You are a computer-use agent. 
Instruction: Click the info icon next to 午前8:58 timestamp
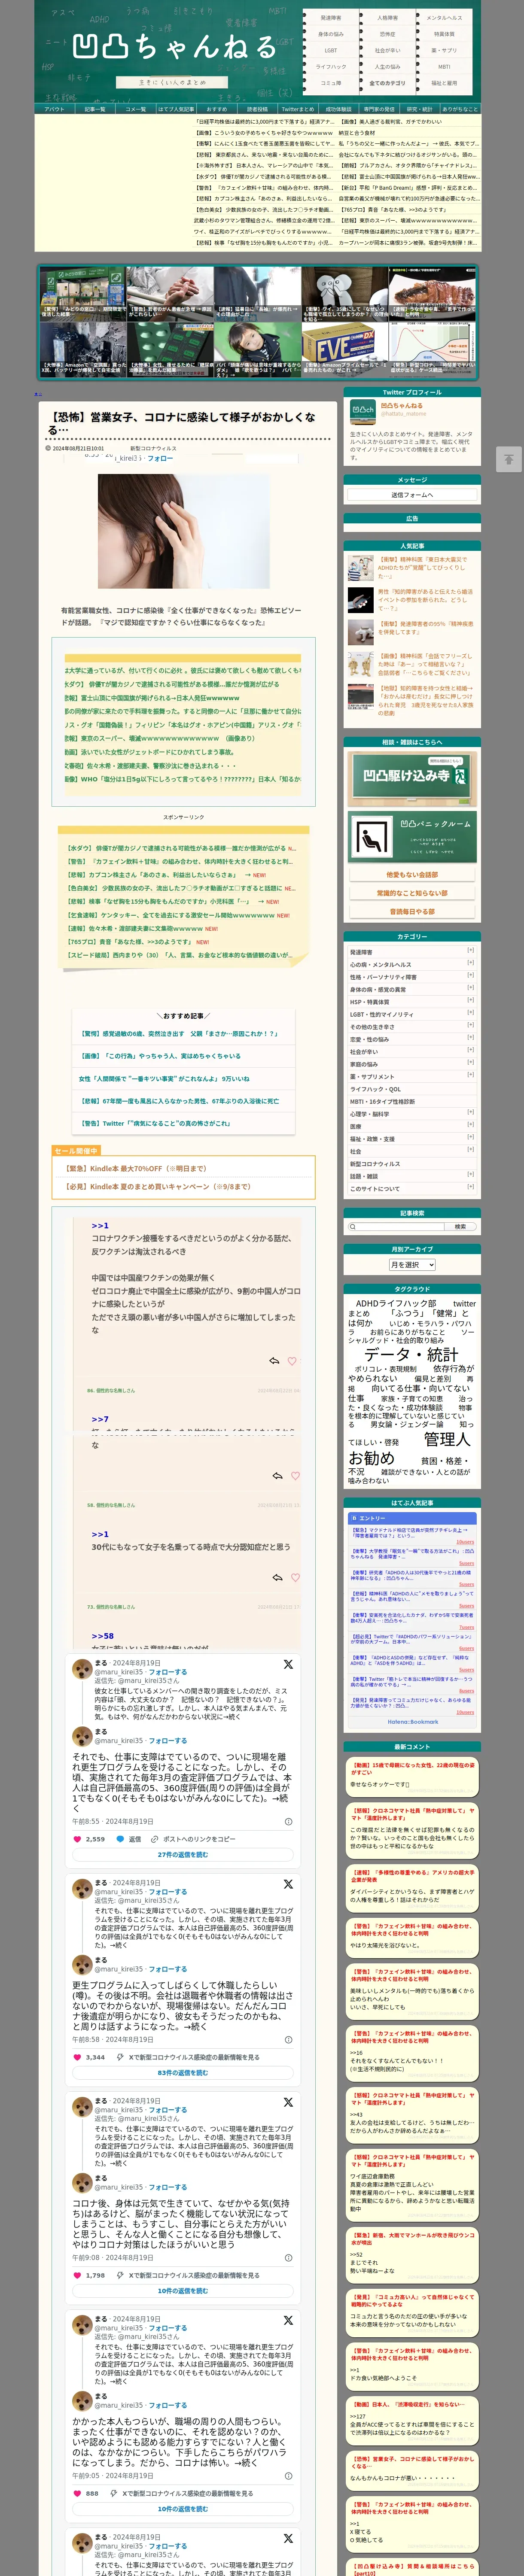[289, 2040]
